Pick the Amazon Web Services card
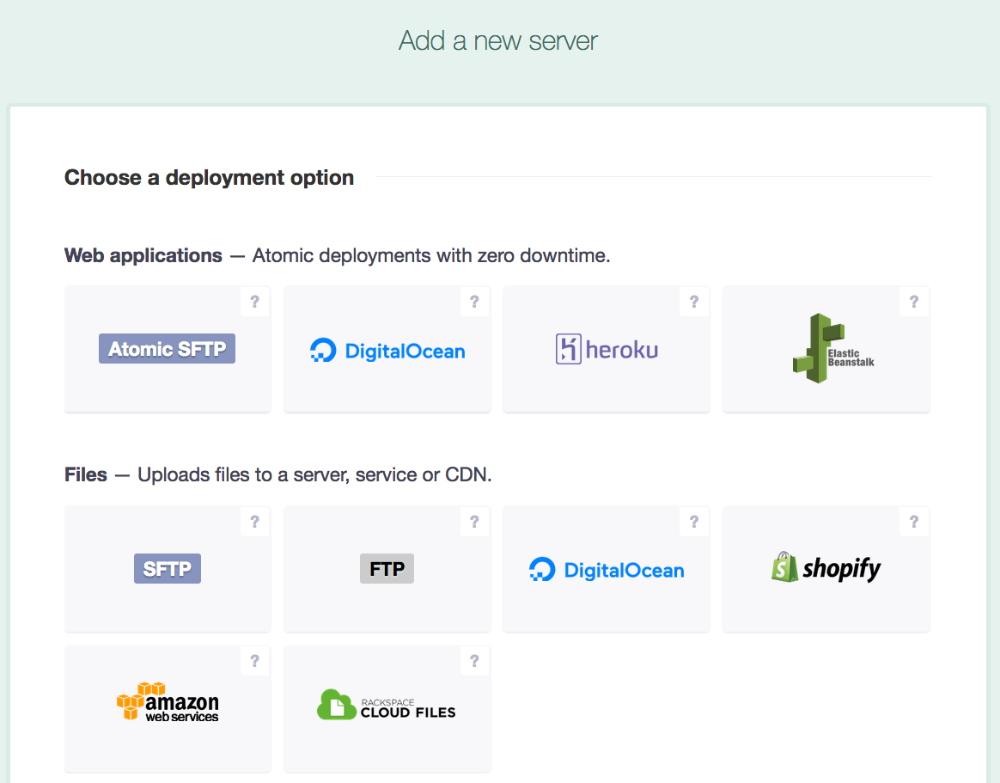The width and height of the screenshot is (1000, 783). tap(168, 708)
